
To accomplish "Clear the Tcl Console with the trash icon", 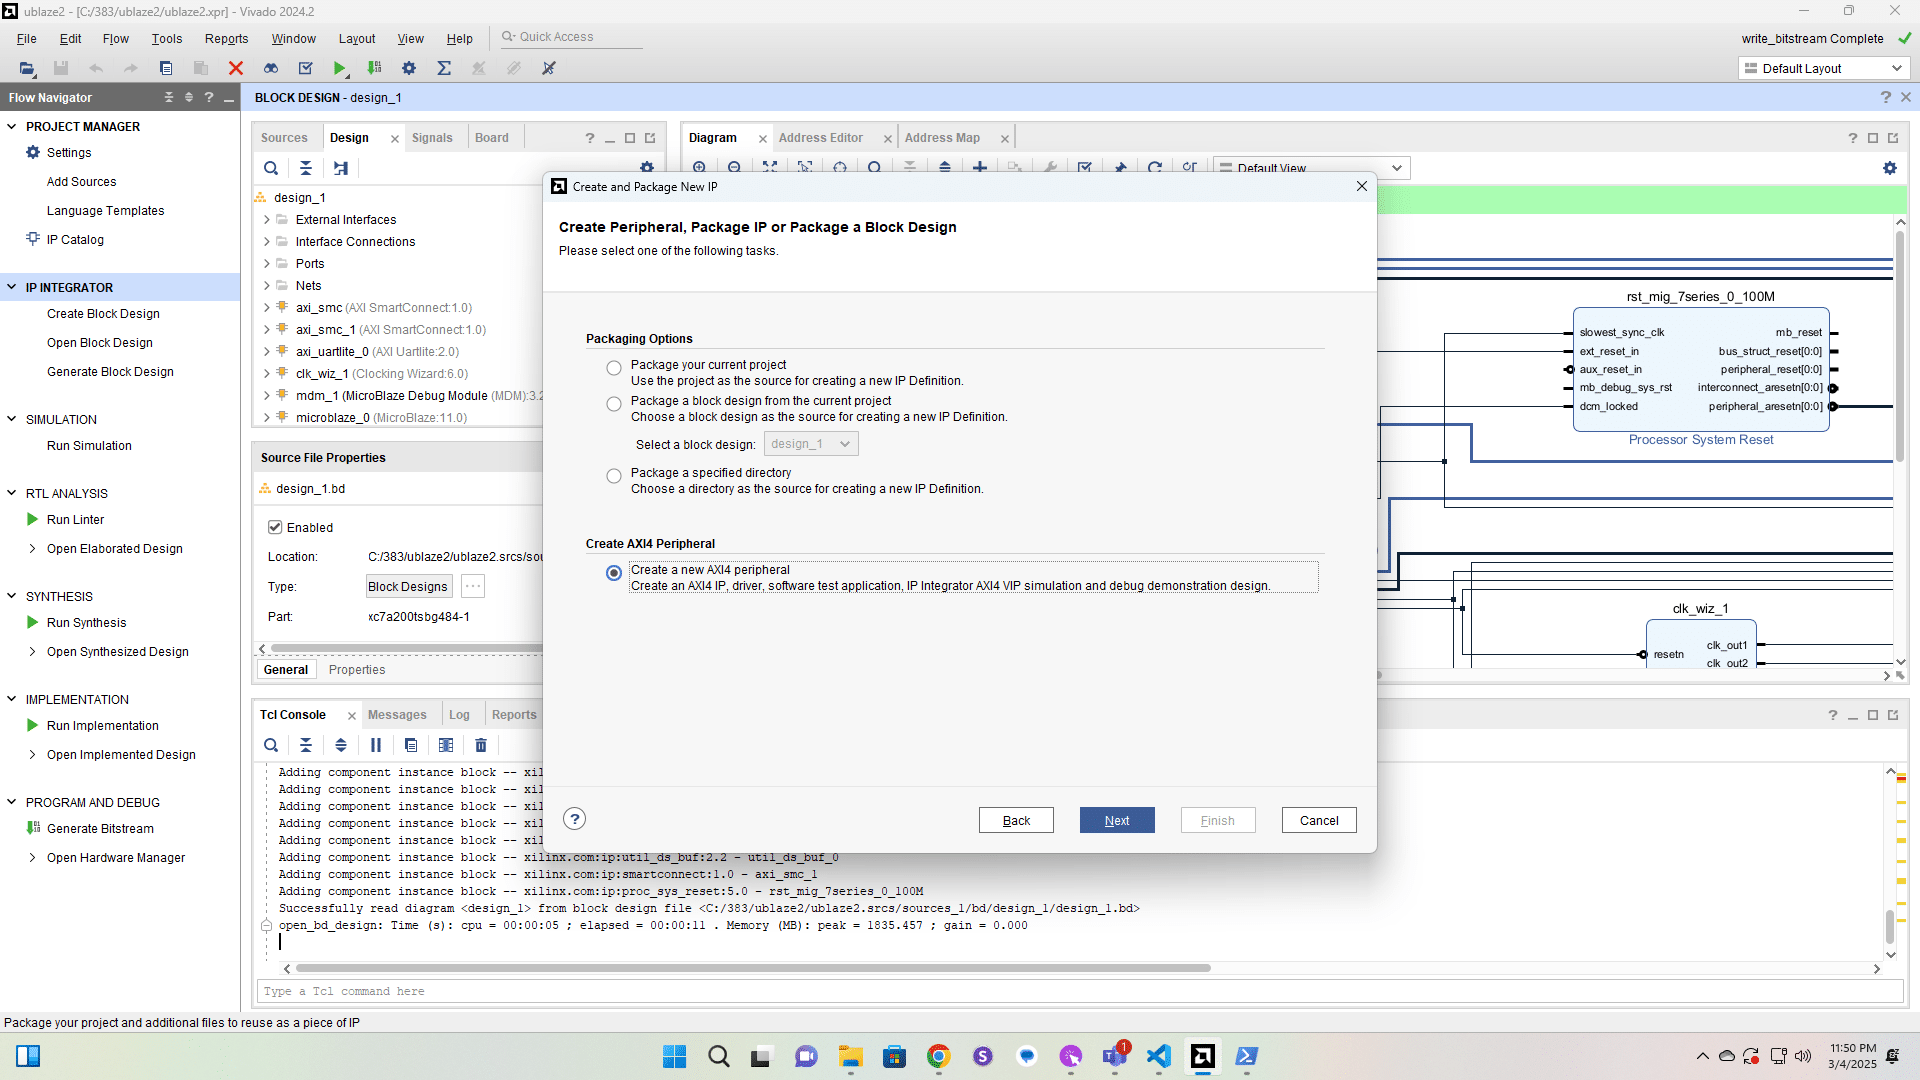I will (481, 745).
